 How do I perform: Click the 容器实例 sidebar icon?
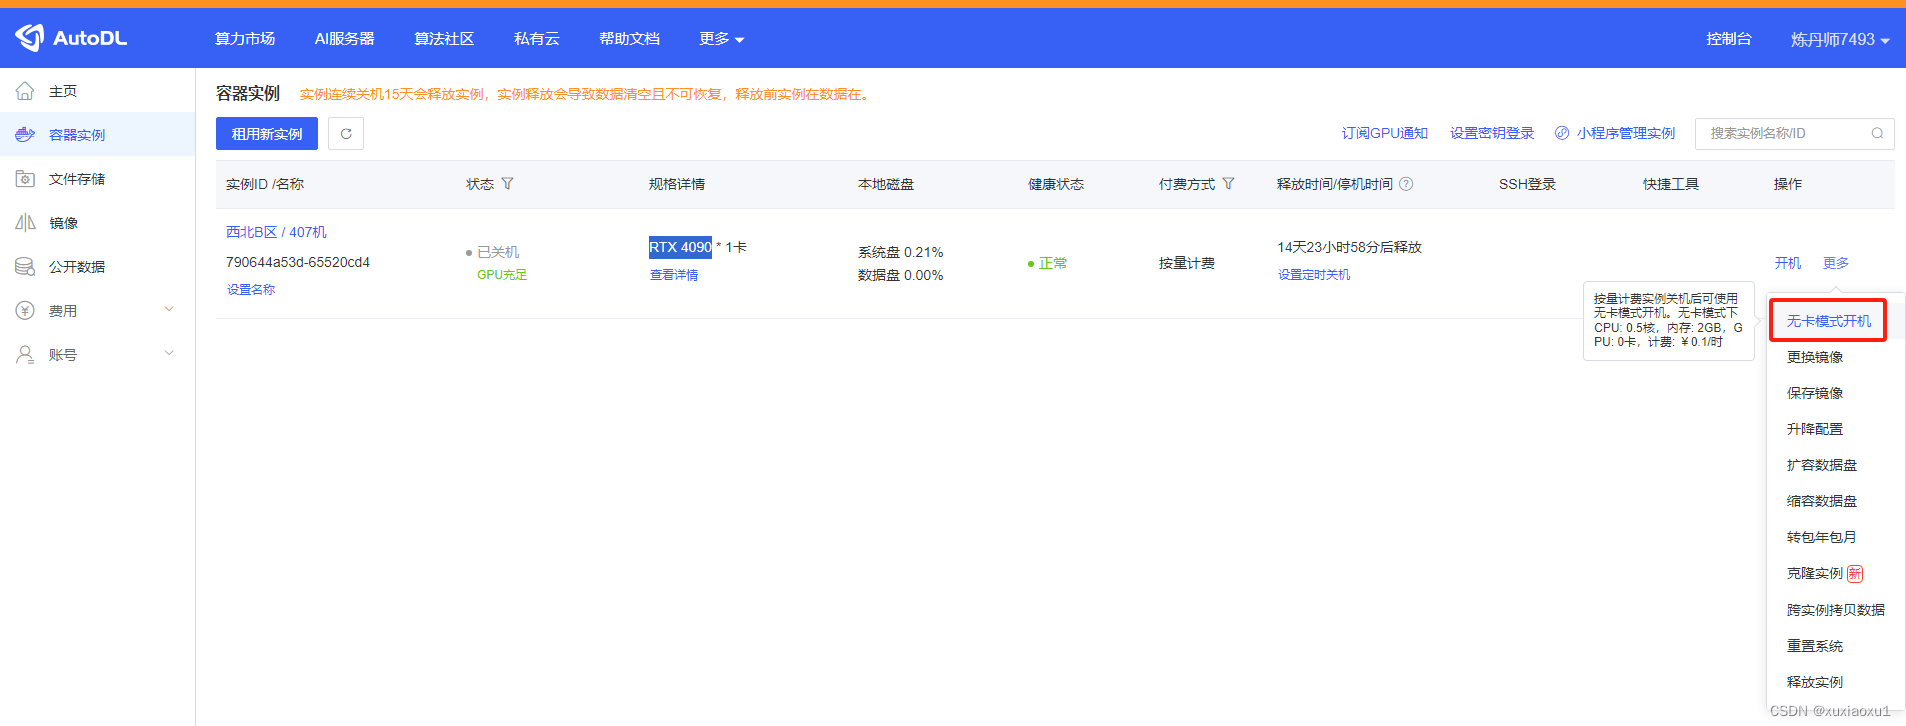(x=26, y=135)
